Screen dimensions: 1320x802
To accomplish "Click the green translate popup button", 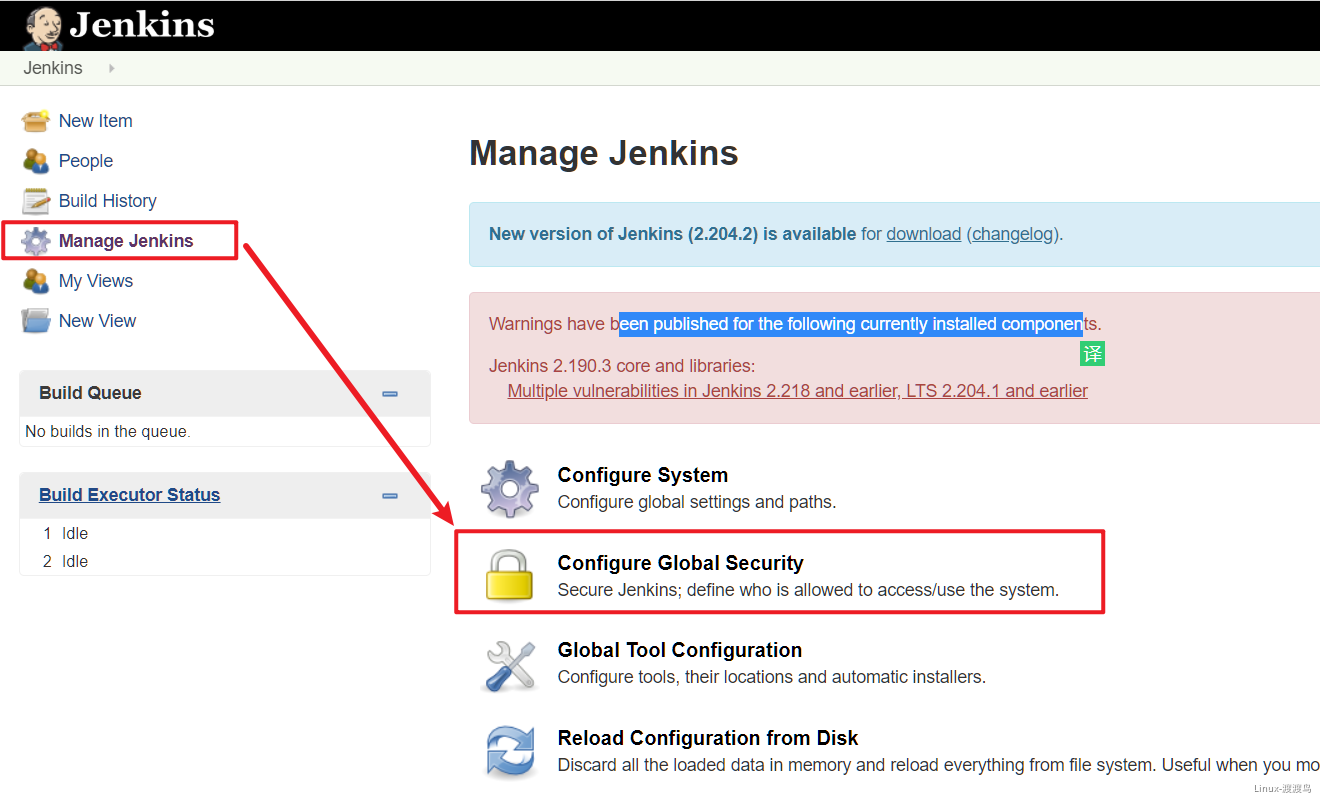I will pyautogui.click(x=1092, y=354).
